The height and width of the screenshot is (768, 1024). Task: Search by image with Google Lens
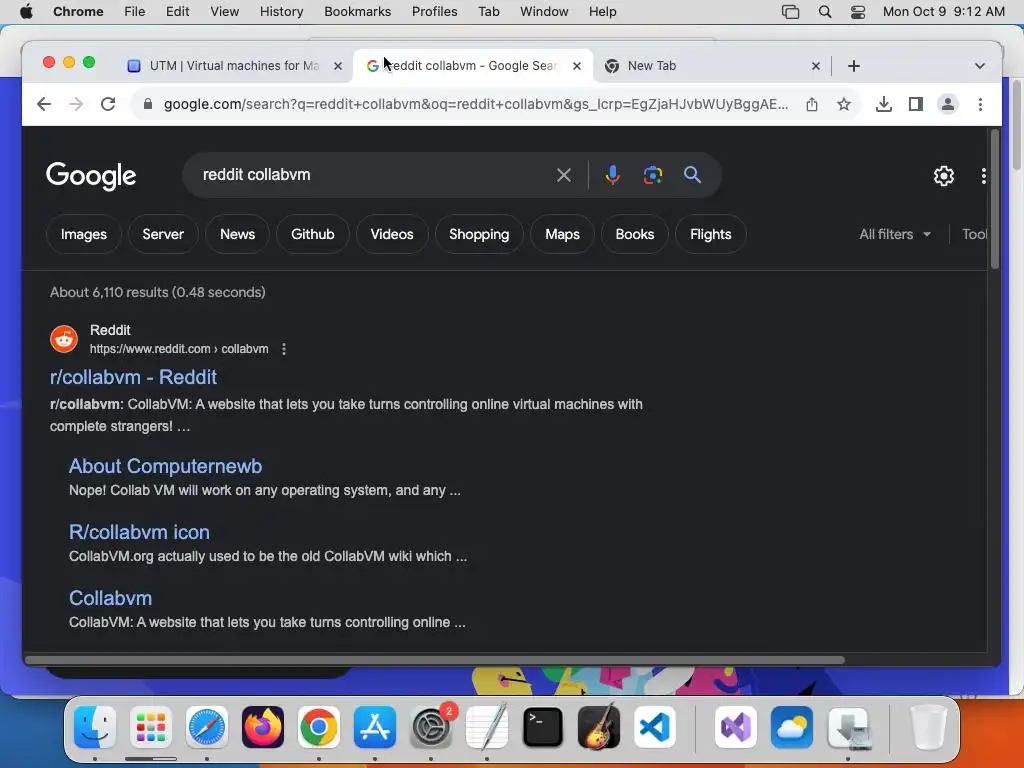[x=652, y=175]
